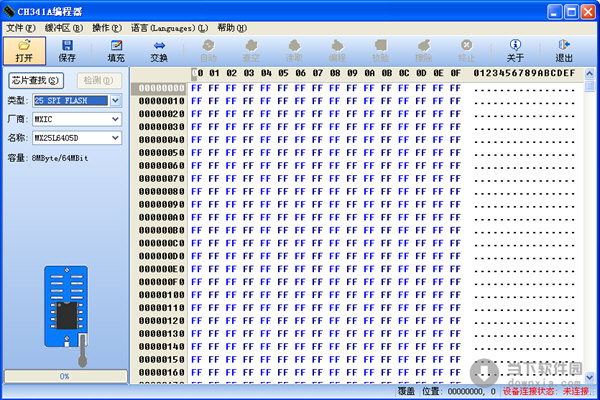Open the 操作(P) menu
600x400 pixels.
107,28
